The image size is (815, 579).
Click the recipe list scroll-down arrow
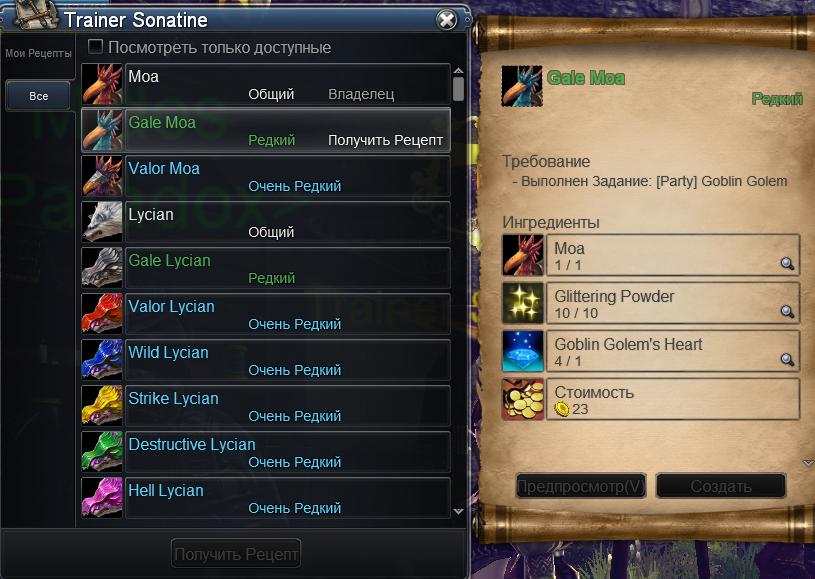point(458,511)
